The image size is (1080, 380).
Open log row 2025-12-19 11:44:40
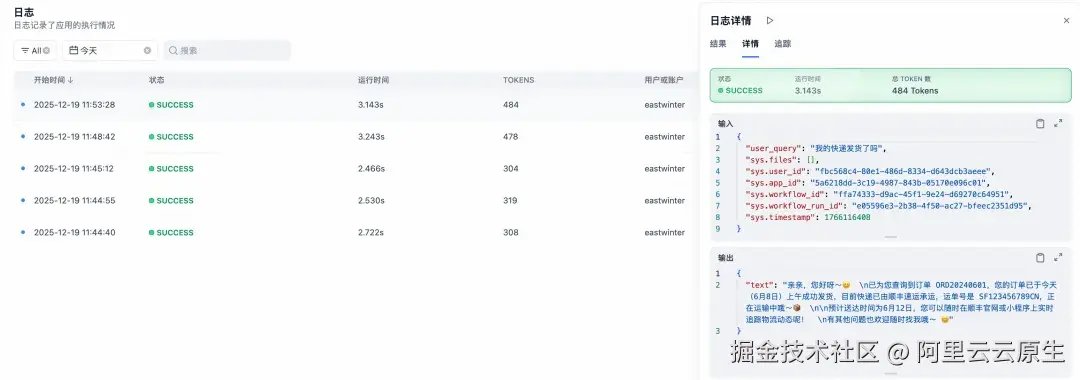[355, 233]
